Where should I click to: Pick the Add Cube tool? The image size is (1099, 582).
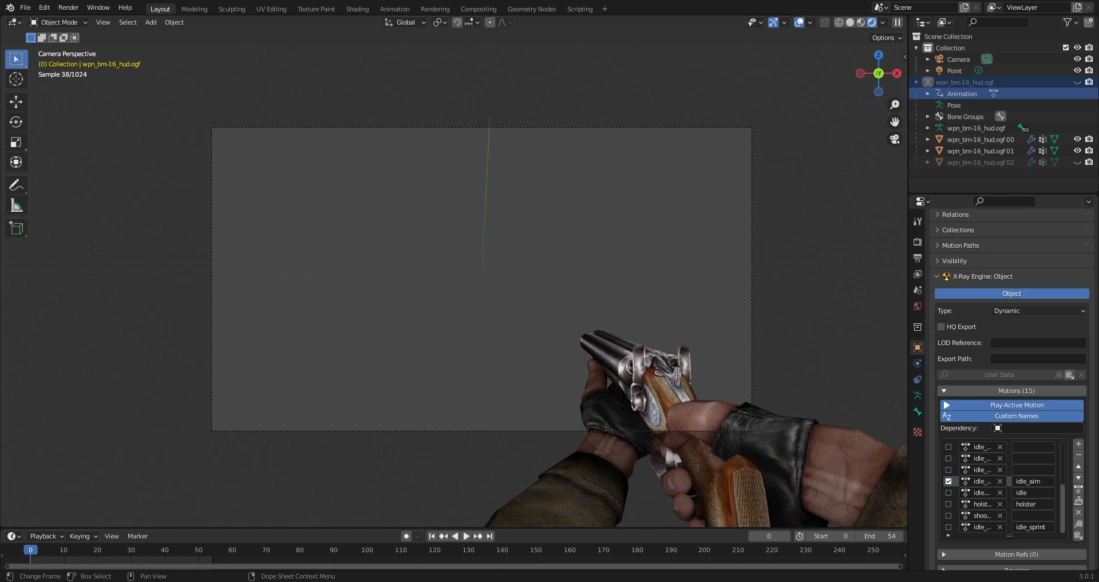coord(16,228)
